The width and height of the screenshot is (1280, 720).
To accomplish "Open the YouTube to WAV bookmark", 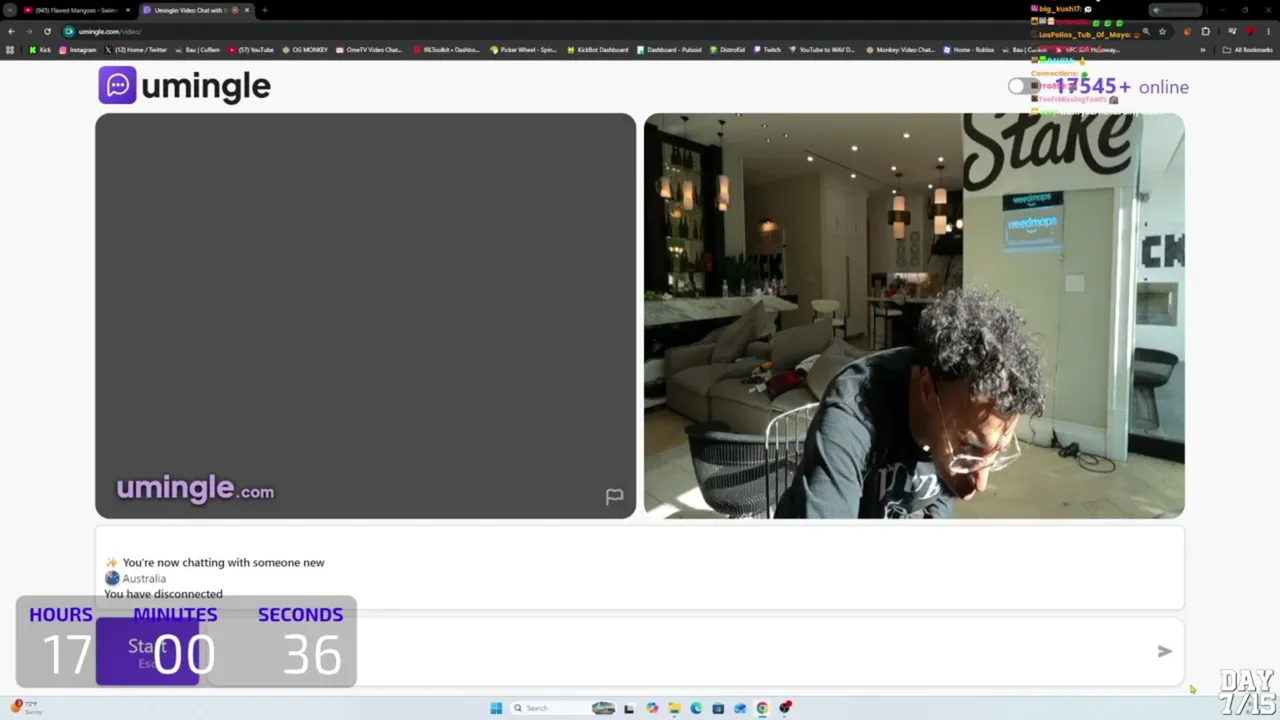I will (x=822, y=50).
